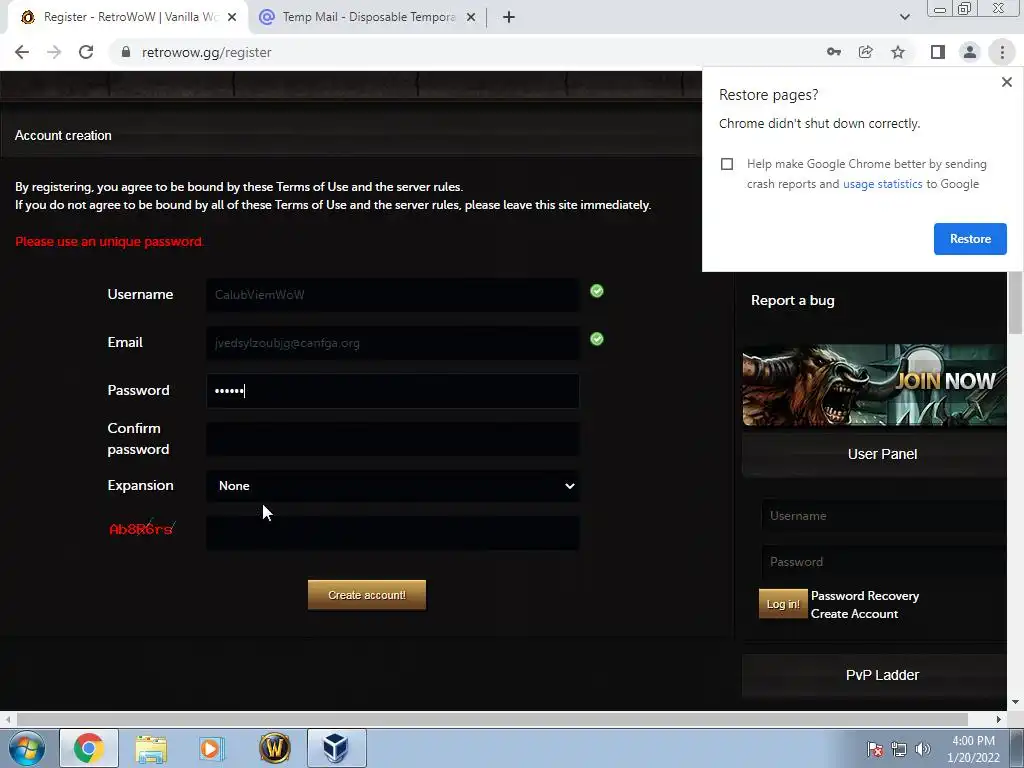Open the Password Recovery link

[x=865, y=596]
